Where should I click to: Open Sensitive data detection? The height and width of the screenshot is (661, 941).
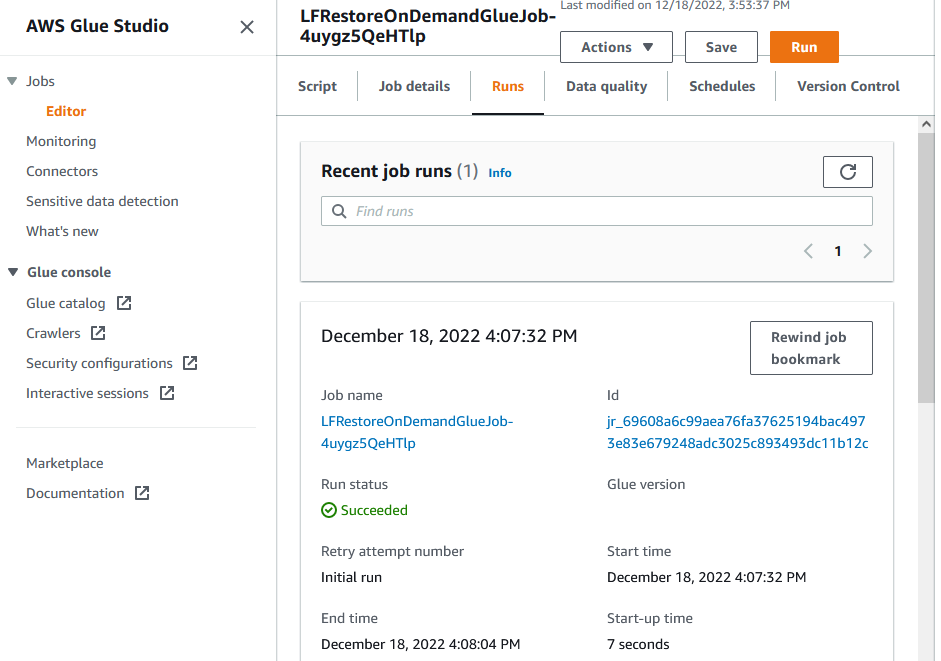pos(102,201)
